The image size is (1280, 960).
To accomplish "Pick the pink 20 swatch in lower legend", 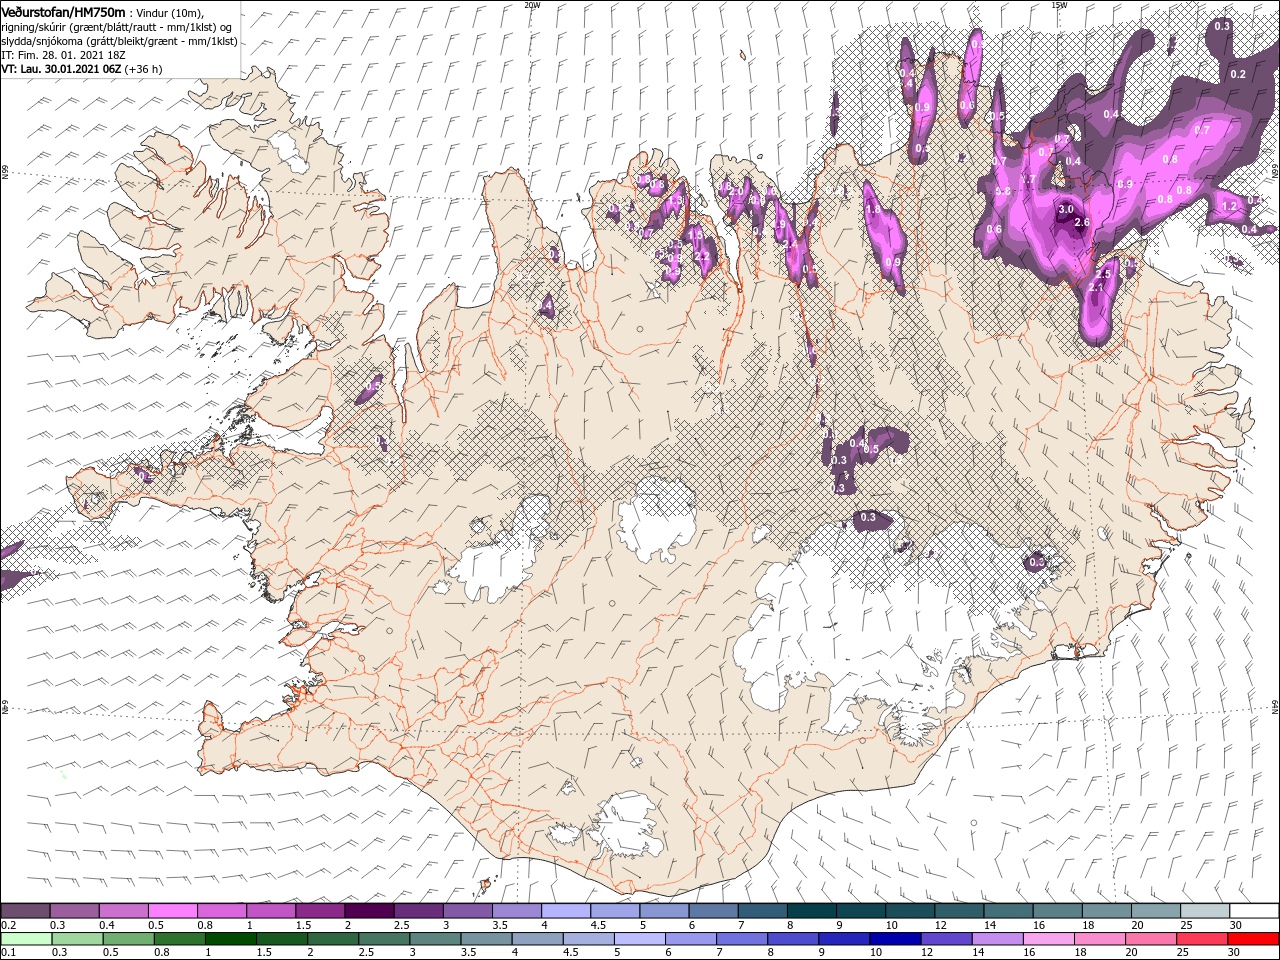I will click(x=1151, y=938).
